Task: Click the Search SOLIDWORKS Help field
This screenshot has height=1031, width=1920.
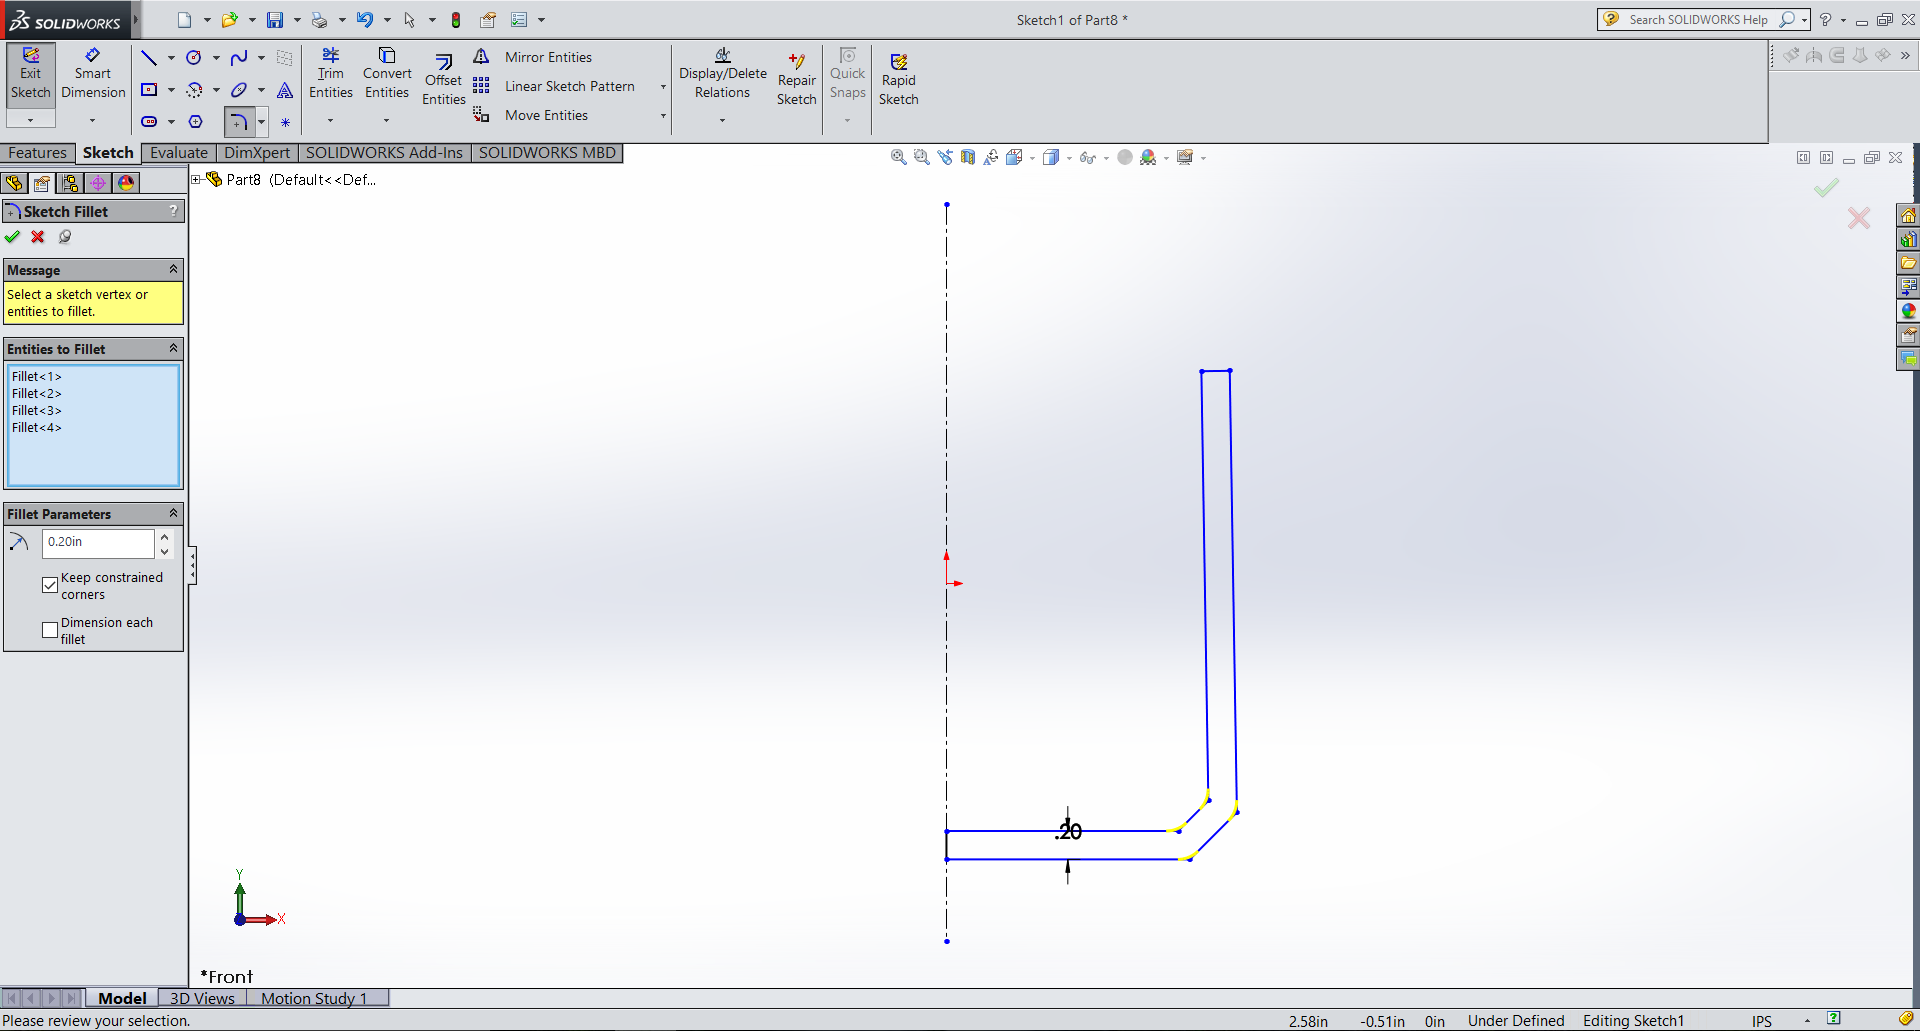Action: tap(1698, 19)
